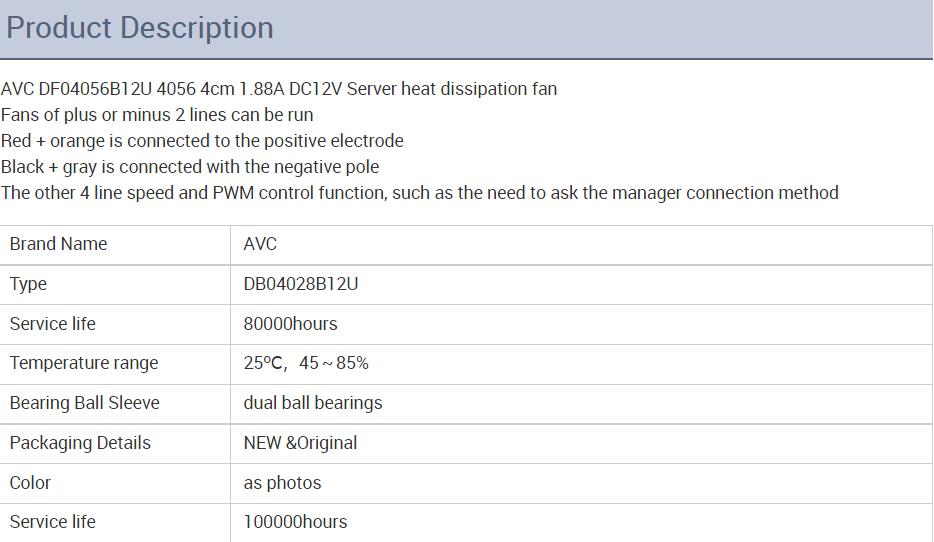Click the PWM control function sentence
Screen dimensions: 934x542
pyautogui.click(x=420, y=193)
